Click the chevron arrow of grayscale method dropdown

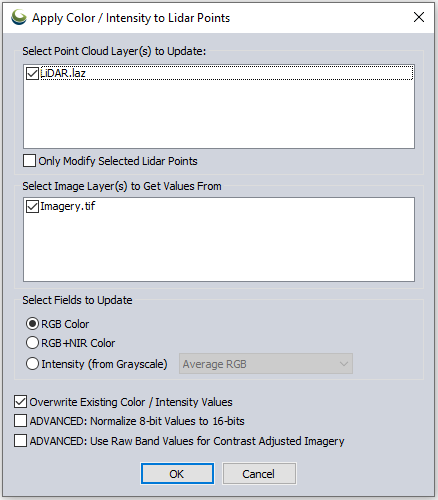[344, 364]
